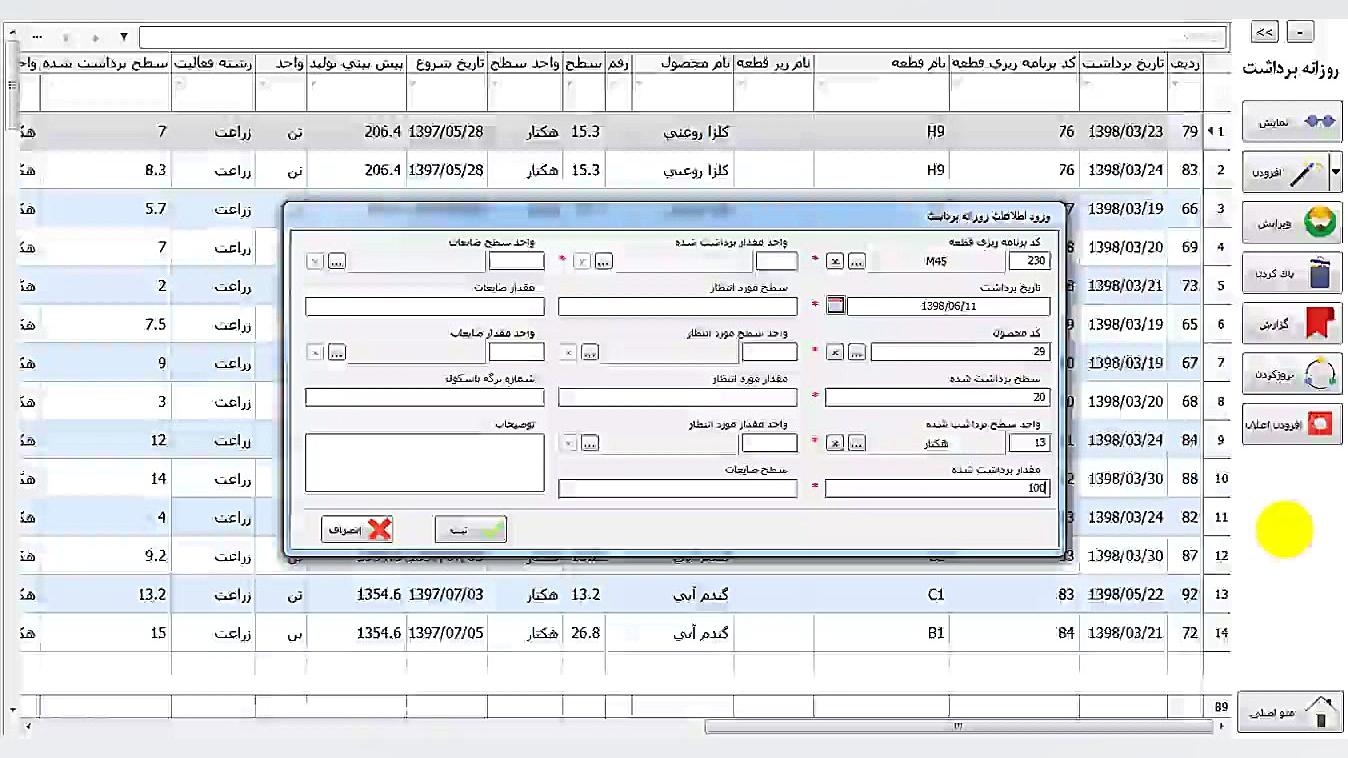Click the نام محصول column header

coord(683,63)
